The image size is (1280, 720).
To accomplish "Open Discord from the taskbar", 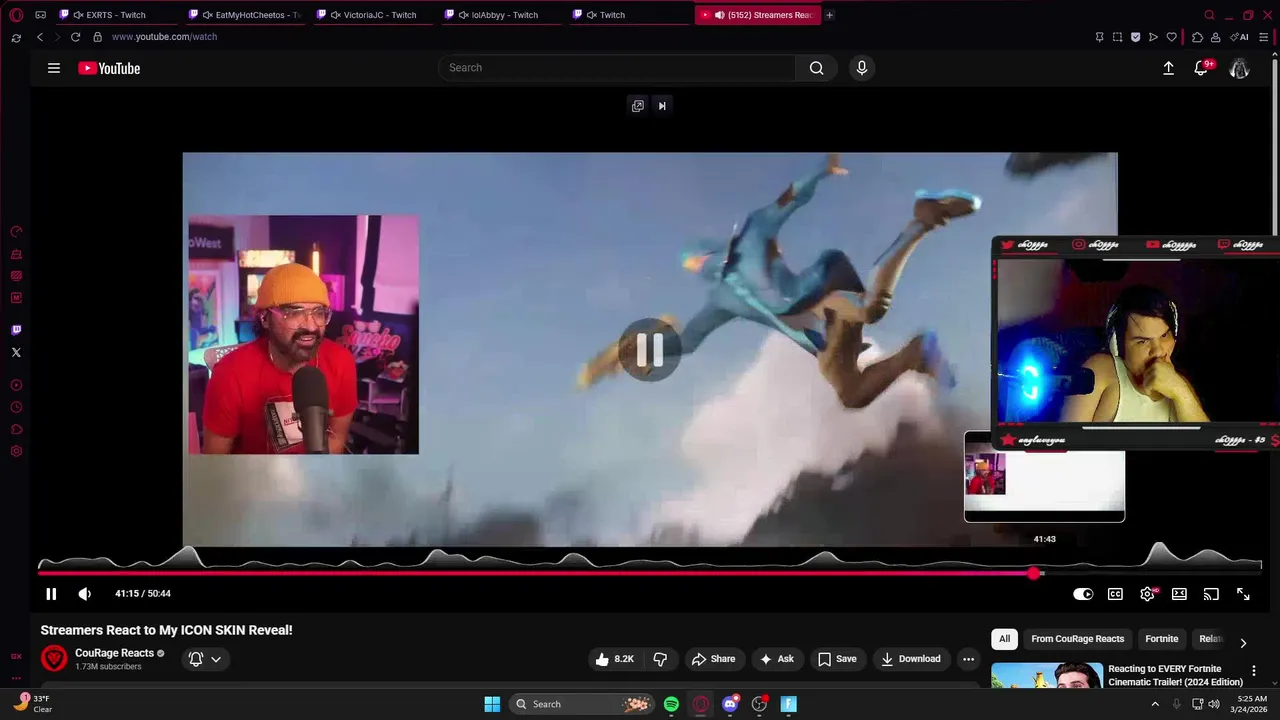I will [730, 704].
